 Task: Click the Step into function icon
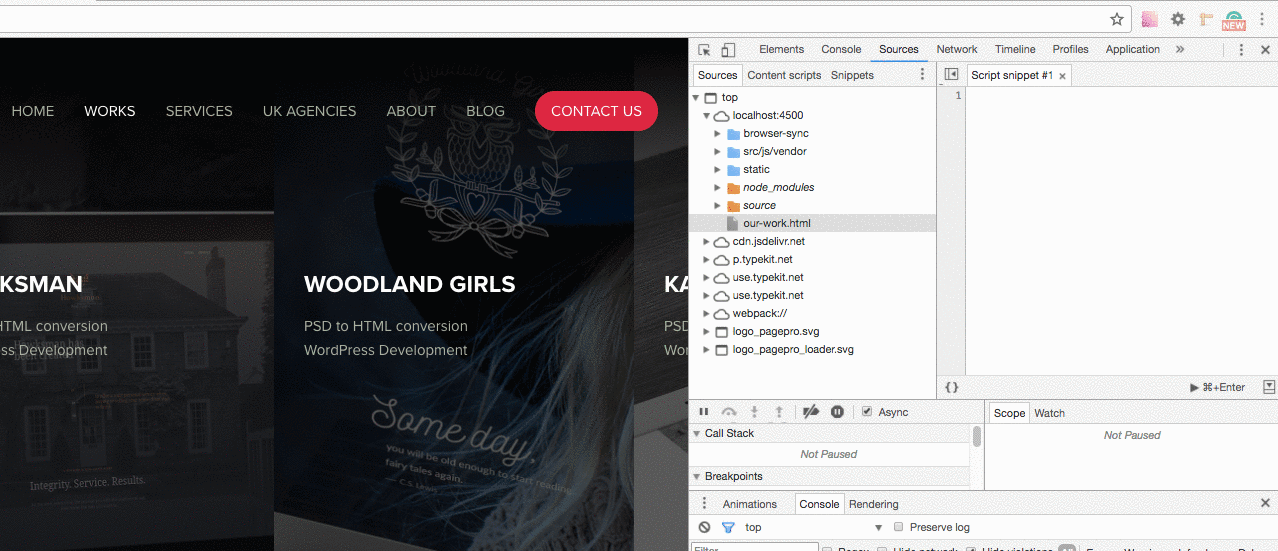click(x=754, y=412)
